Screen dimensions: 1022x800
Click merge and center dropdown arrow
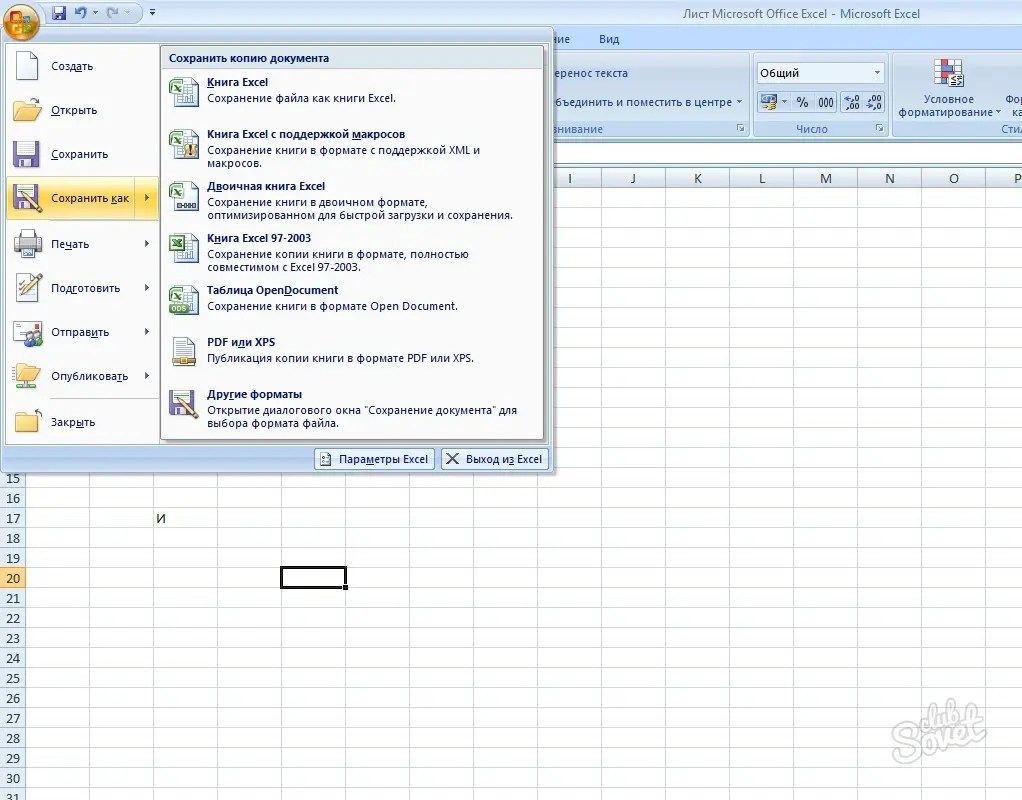tap(739, 102)
